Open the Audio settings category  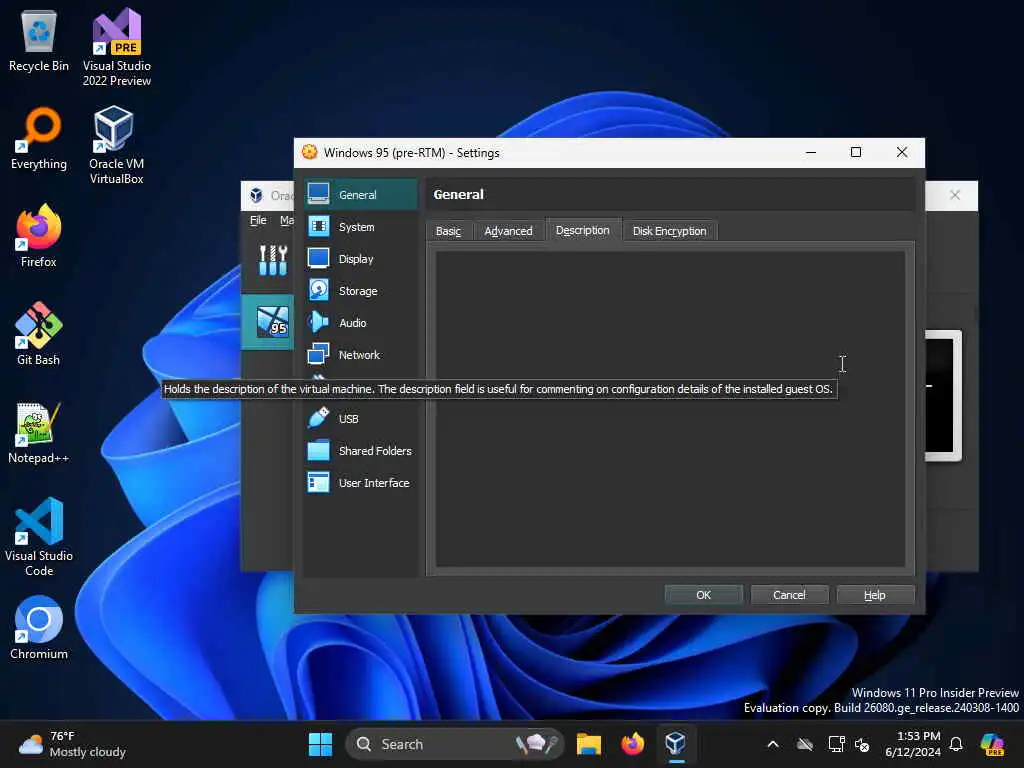tap(360, 323)
